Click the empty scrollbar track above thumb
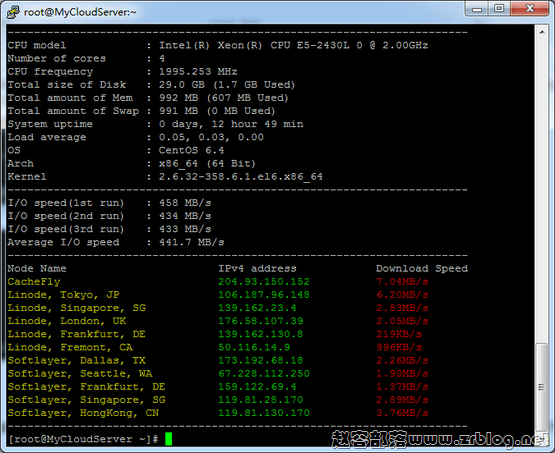This screenshot has height=453, width=555. tap(542, 191)
